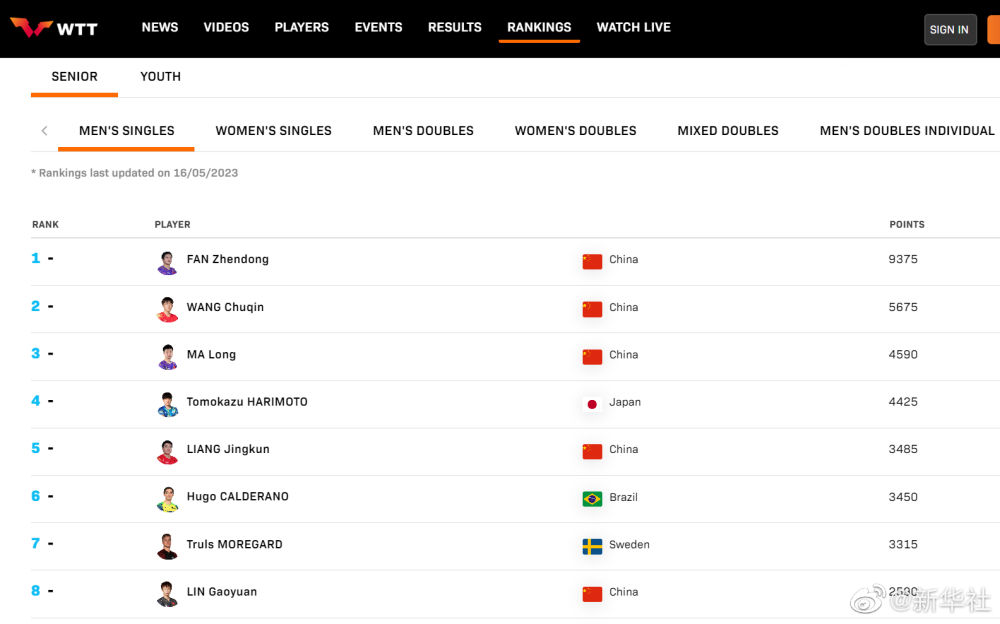Switch to the YOUTH rankings tab
The image size is (1000, 624).
click(160, 76)
